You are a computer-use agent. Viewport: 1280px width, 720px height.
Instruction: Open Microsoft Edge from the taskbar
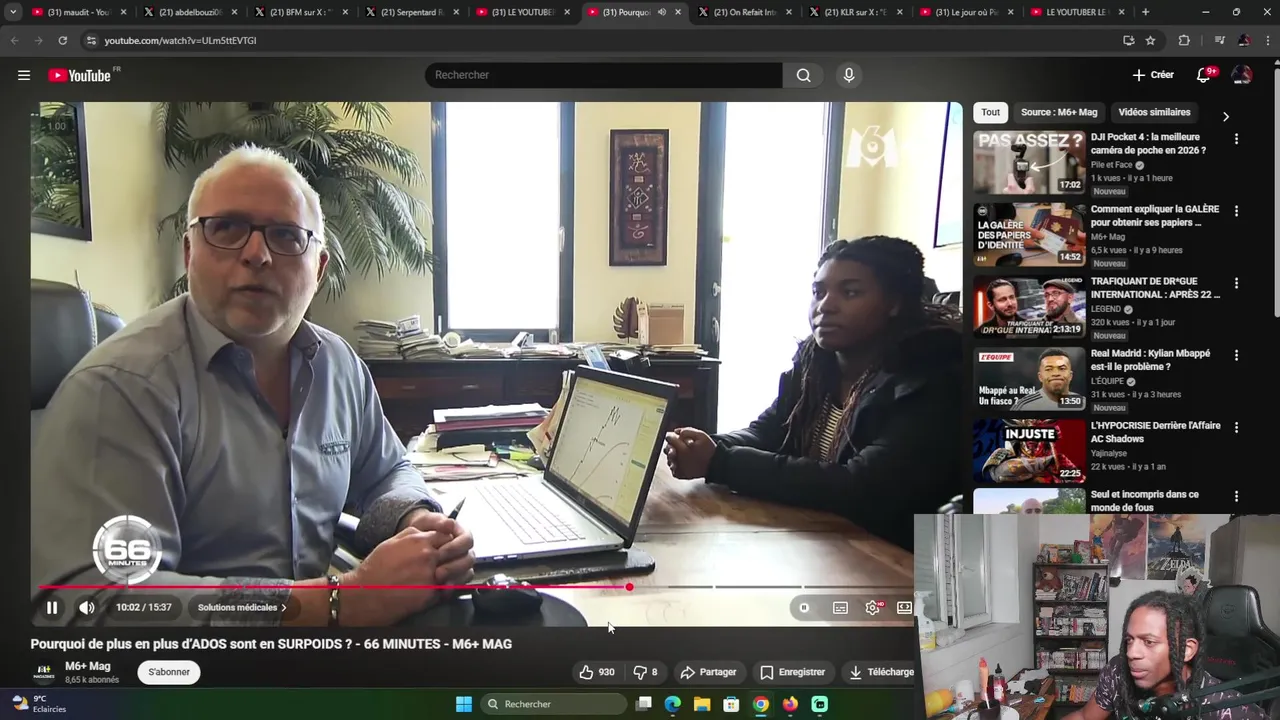[673, 704]
